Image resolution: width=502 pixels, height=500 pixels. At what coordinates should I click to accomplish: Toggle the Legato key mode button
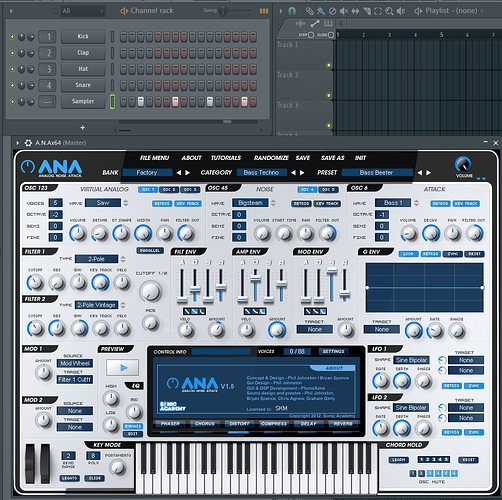[x=69, y=478]
